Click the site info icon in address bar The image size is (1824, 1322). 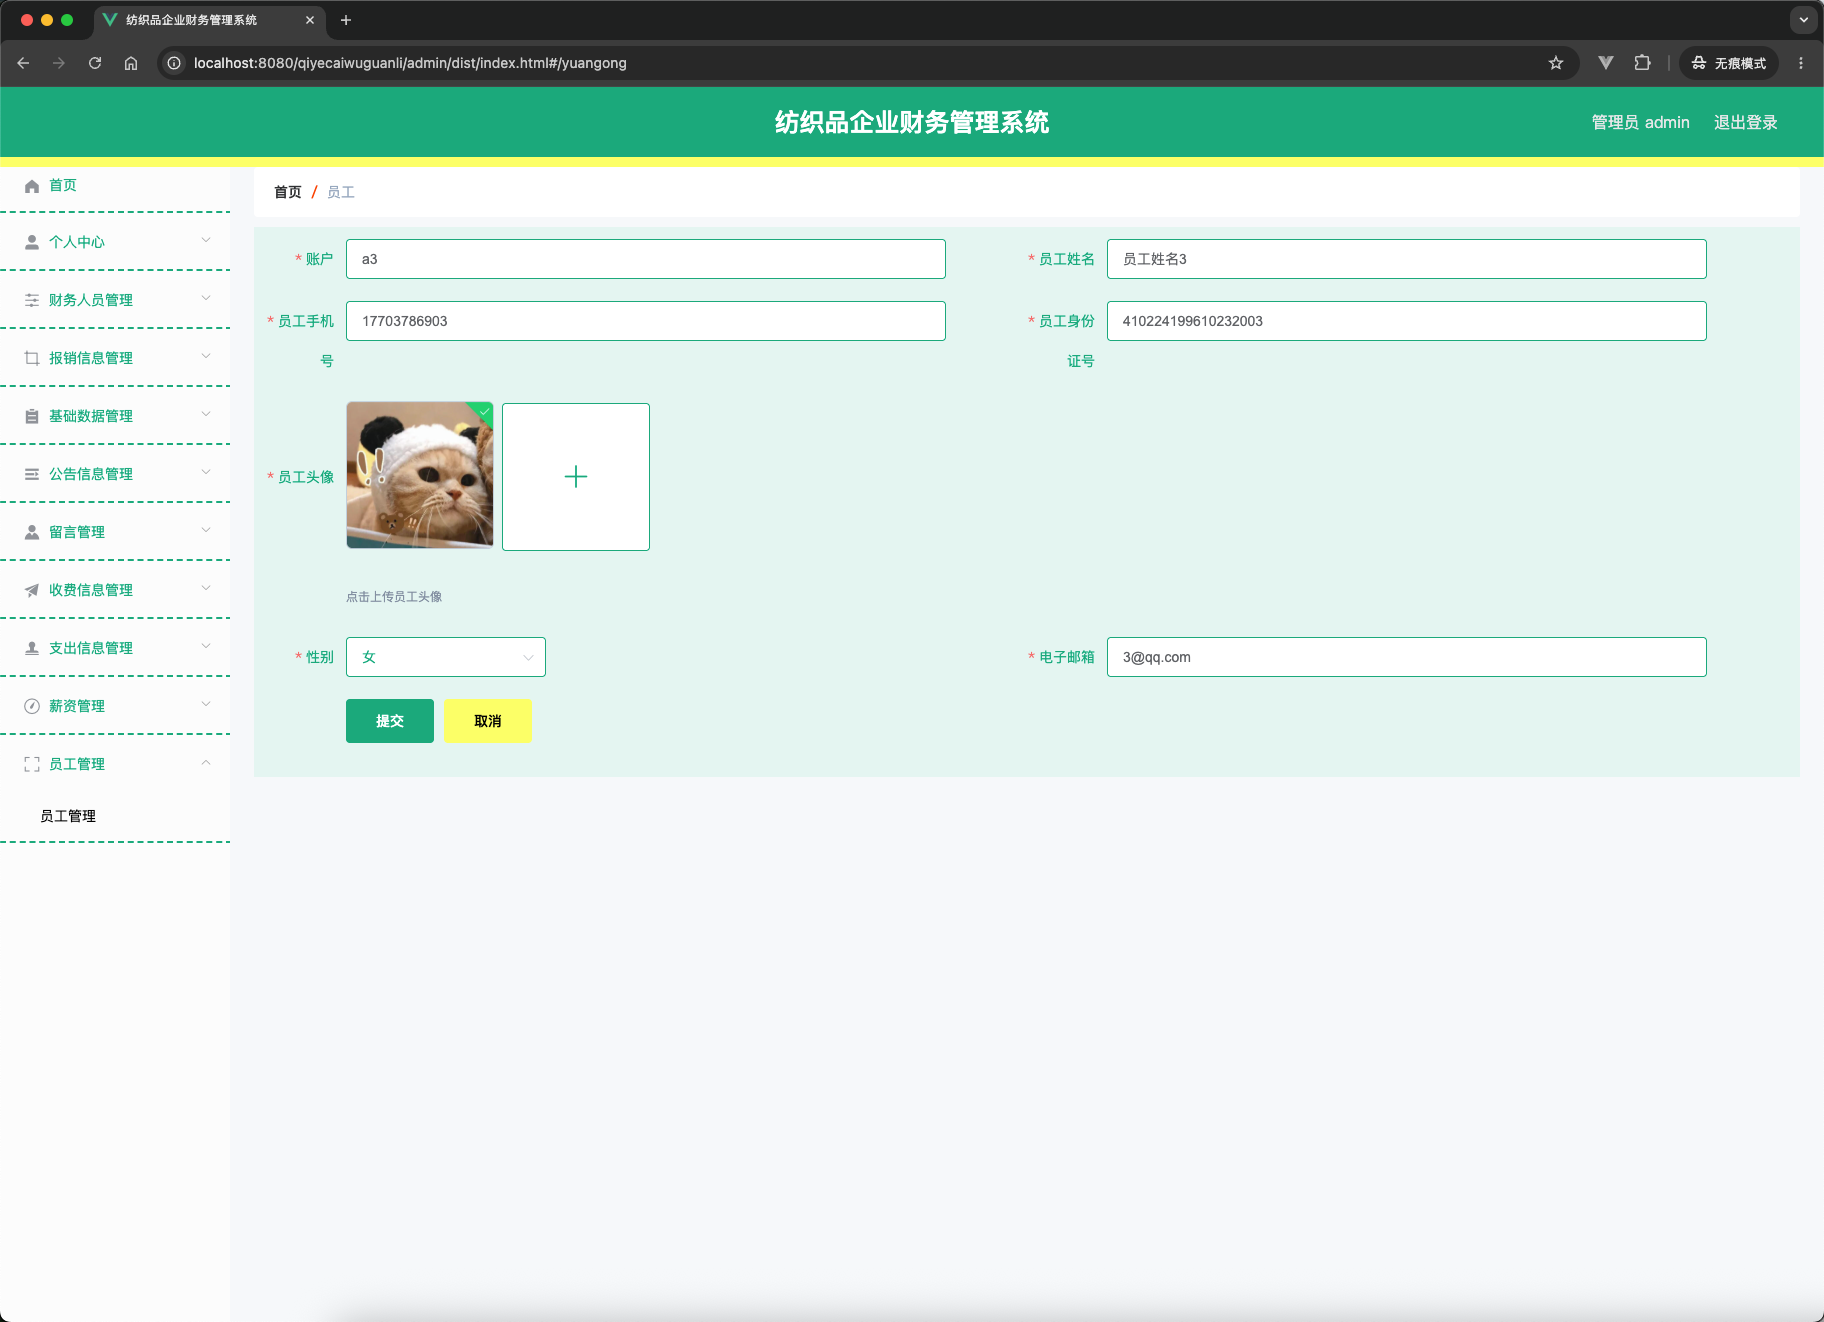click(174, 63)
